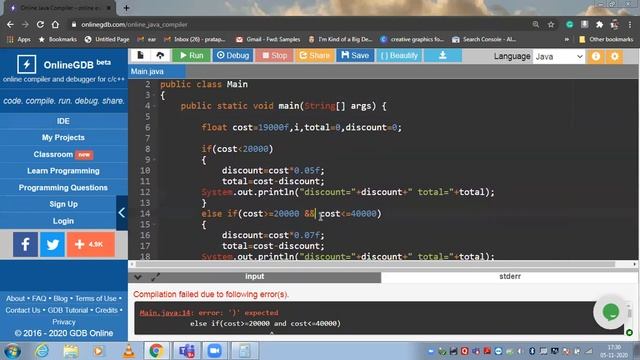Image resolution: width=640 pixels, height=360 pixels.
Task: Bookmark this page with star icon
Action: tap(551, 24)
